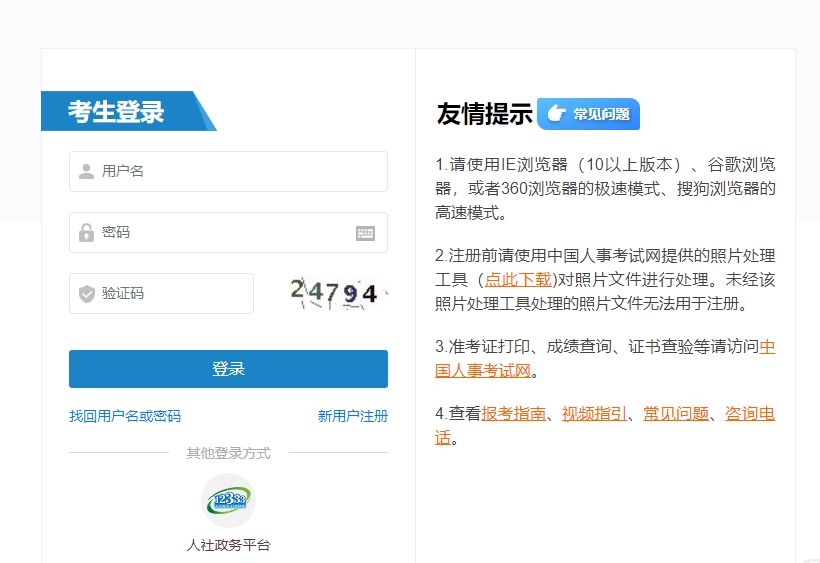Image resolution: width=820 pixels, height=563 pixels.
Task: Click the lock icon in password field
Action: click(87, 233)
